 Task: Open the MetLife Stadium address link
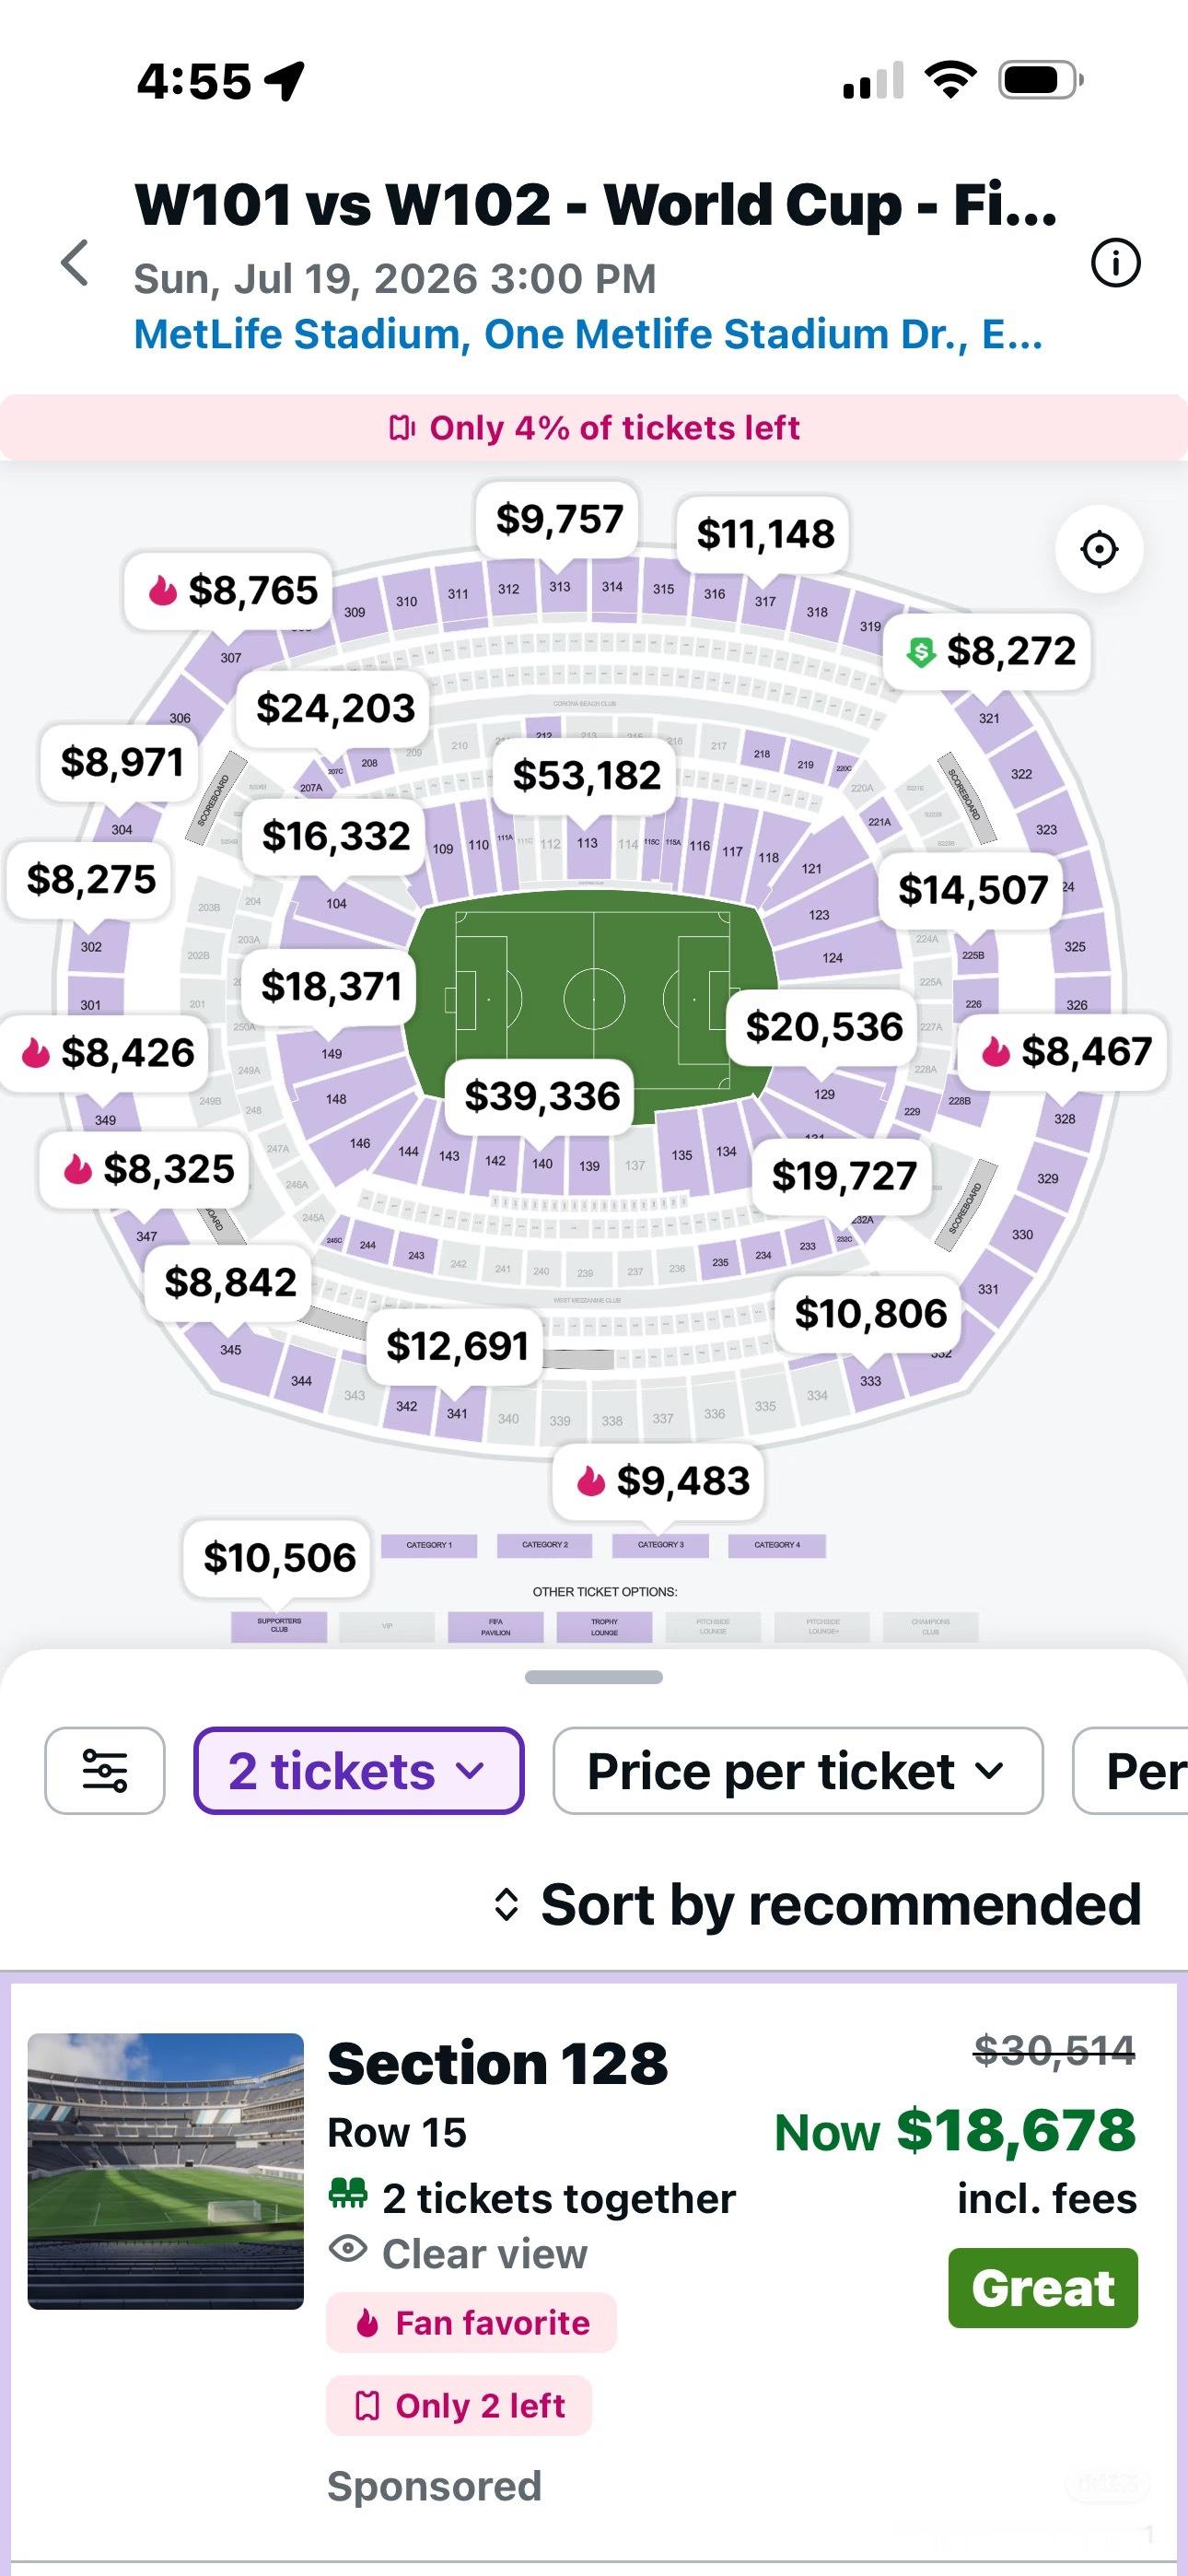coord(588,334)
